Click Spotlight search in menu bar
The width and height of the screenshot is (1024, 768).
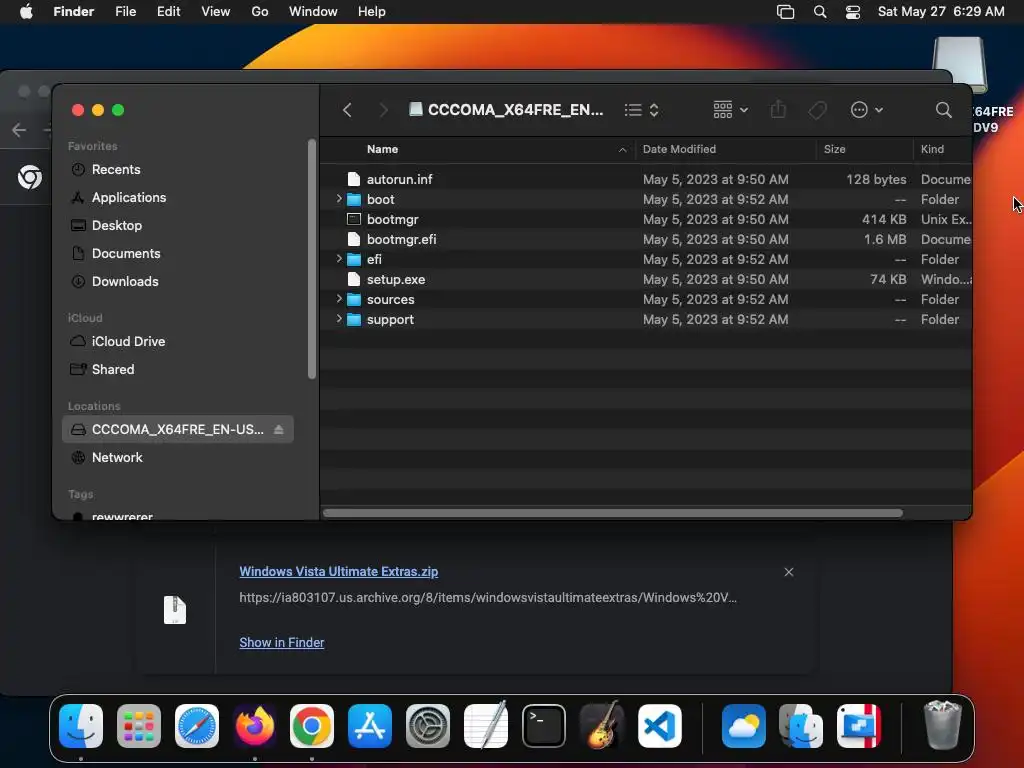click(820, 12)
